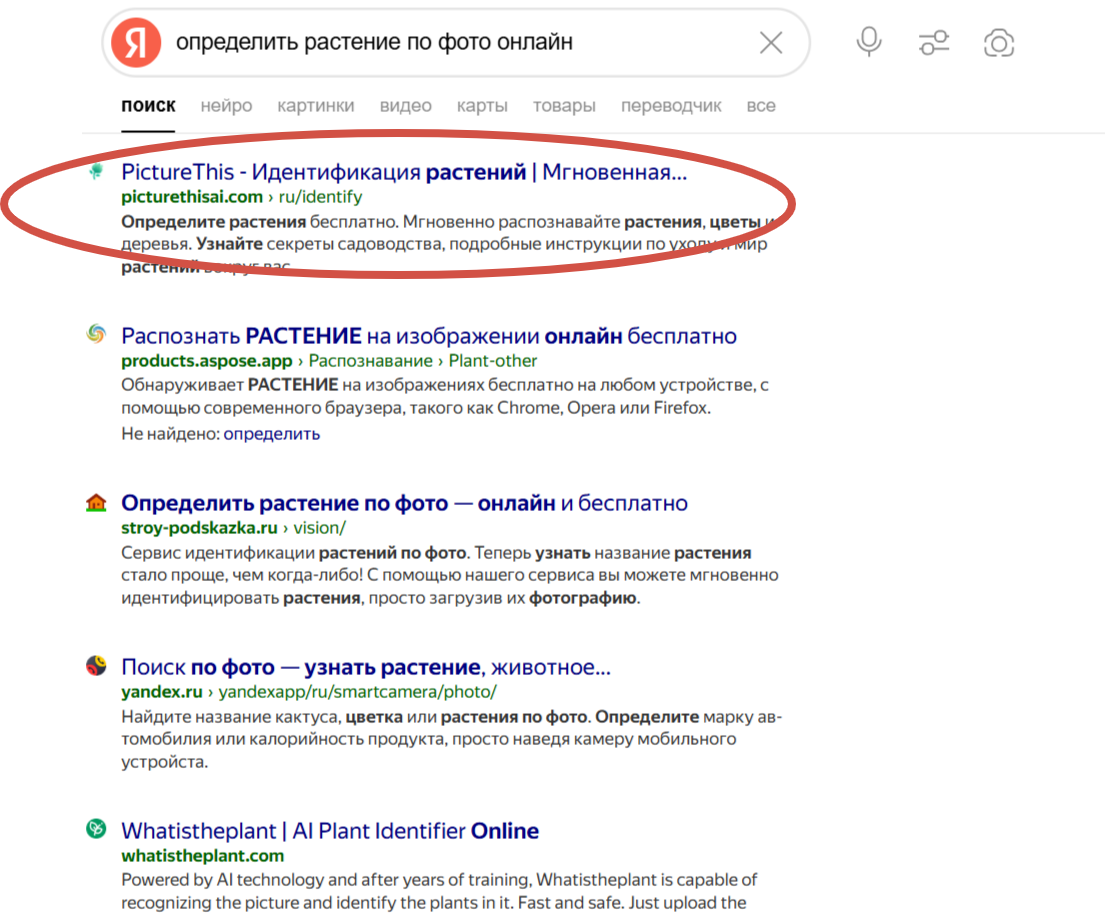Click the aspose.app colorful favicon
Viewport: 1105px width, 916px height.
pos(95,335)
